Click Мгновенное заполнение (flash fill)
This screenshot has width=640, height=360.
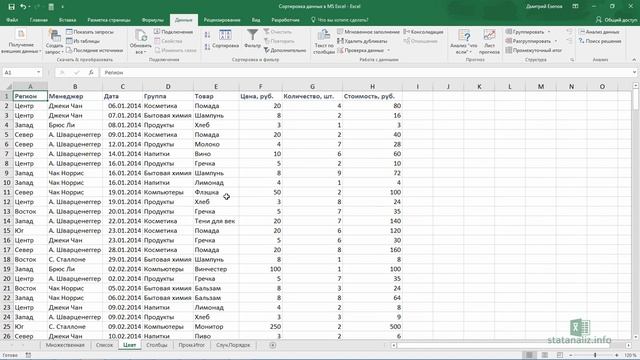pyautogui.click(x=369, y=32)
